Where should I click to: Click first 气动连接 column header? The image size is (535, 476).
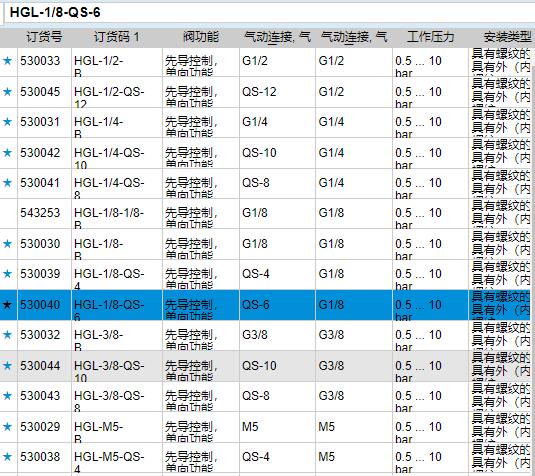point(277,37)
